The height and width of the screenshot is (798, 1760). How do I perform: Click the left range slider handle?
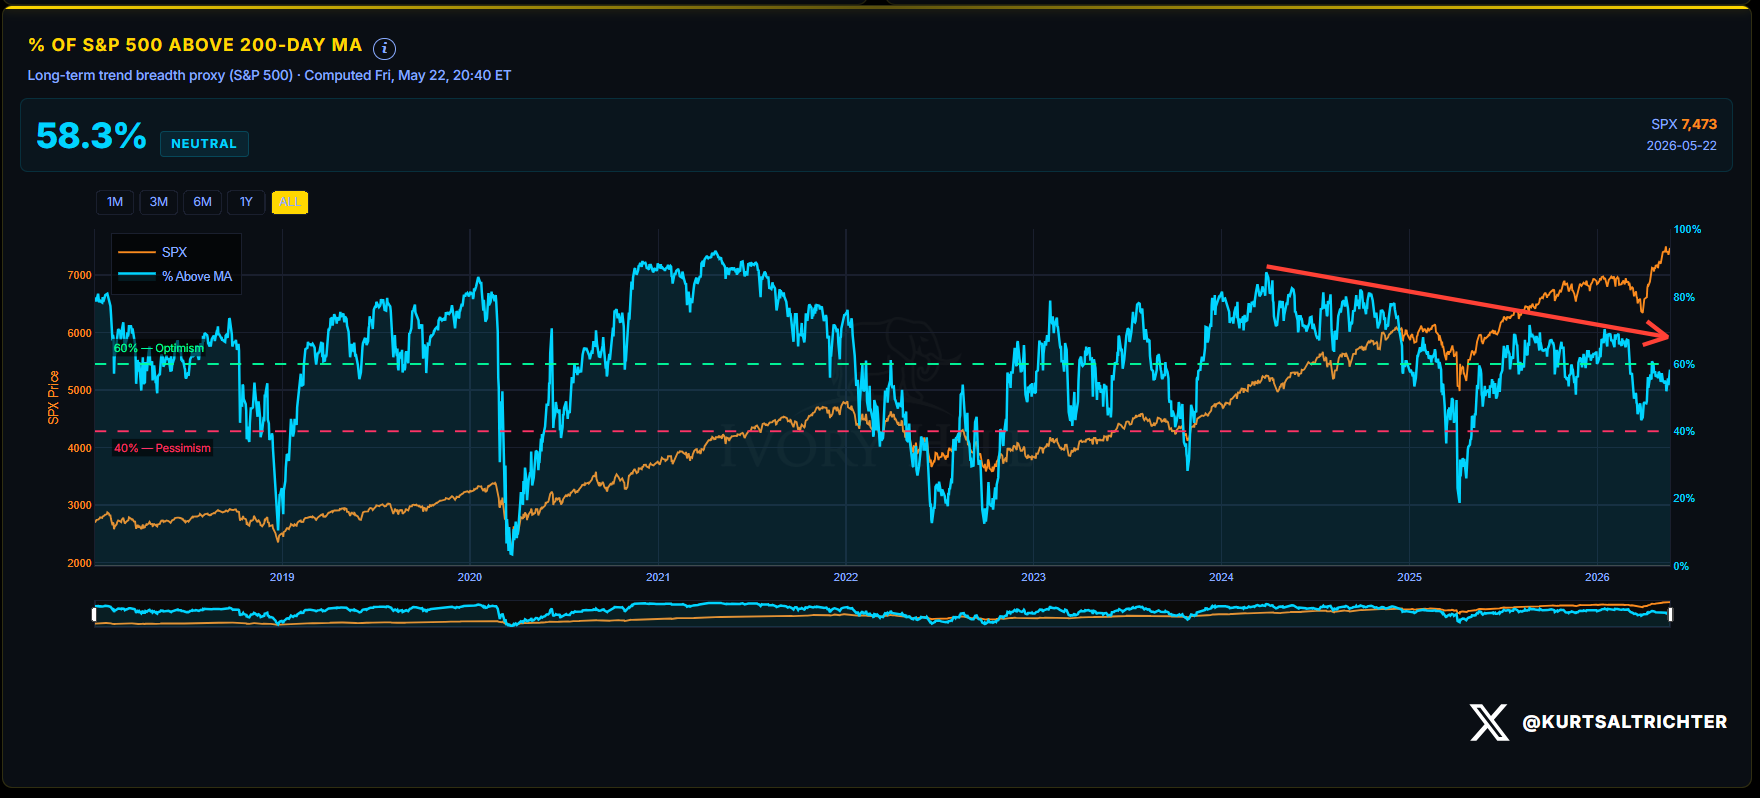[95, 614]
